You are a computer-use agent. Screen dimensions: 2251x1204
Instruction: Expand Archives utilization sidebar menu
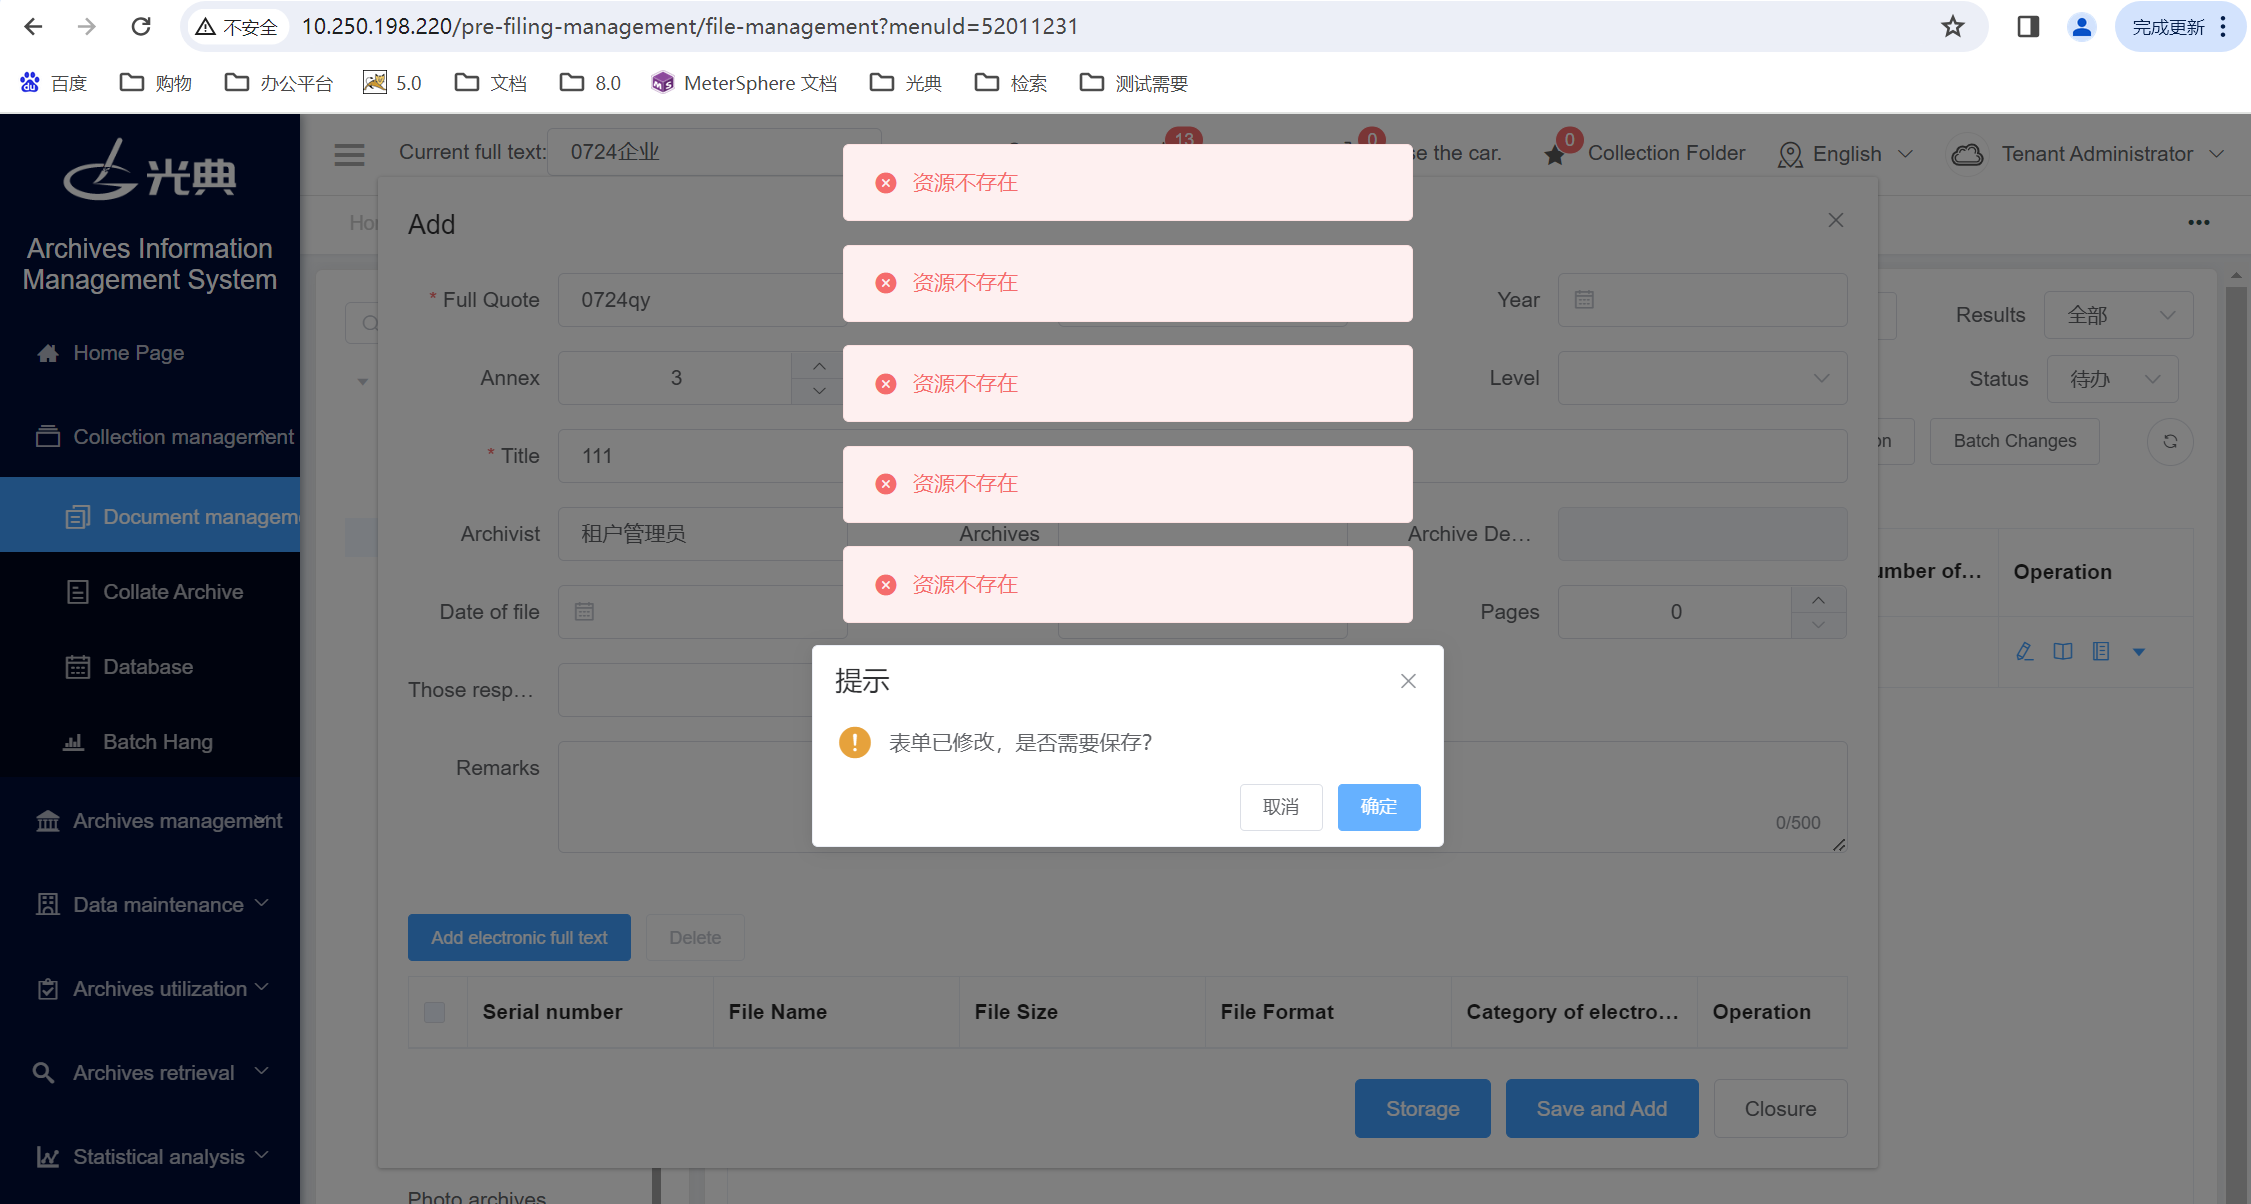click(x=150, y=988)
